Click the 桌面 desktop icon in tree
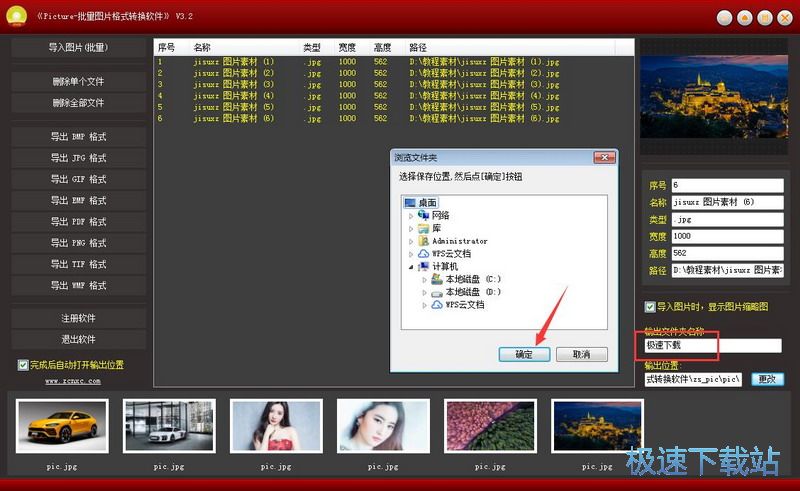This screenshot has height=491, width=800. [x=410, y=202]
